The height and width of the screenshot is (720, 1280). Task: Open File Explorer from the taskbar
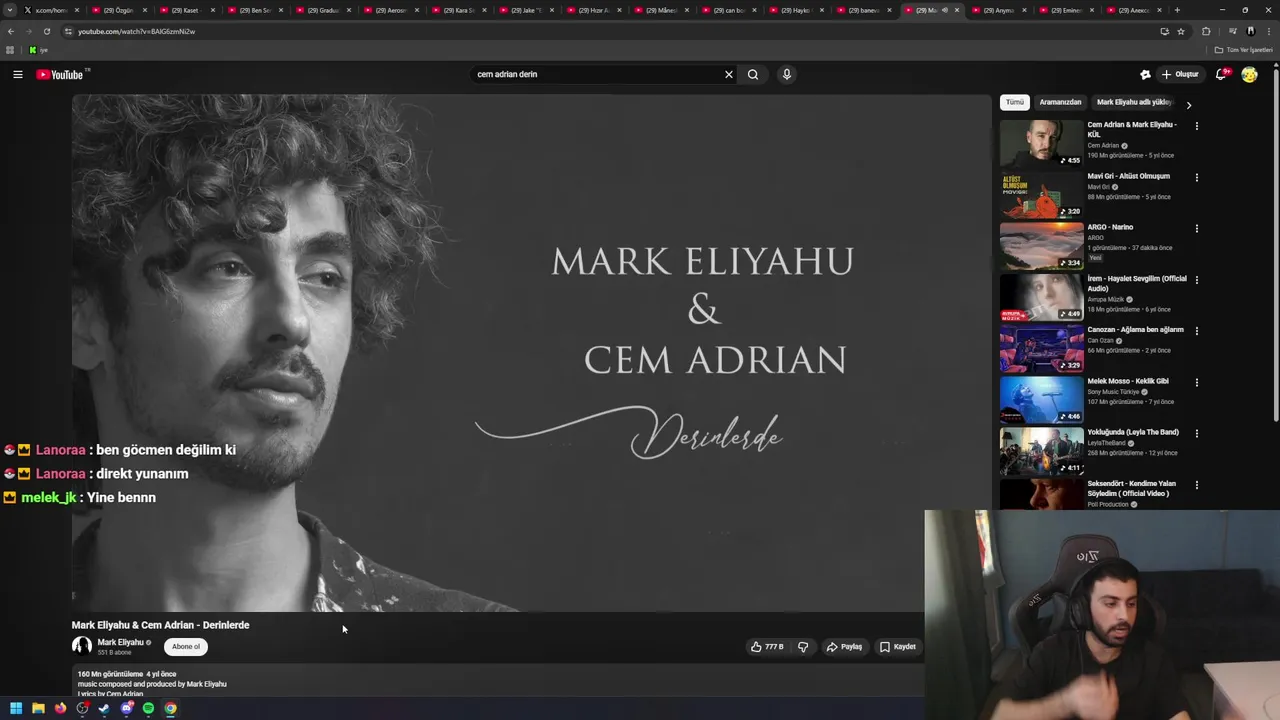tap(38, 708)
